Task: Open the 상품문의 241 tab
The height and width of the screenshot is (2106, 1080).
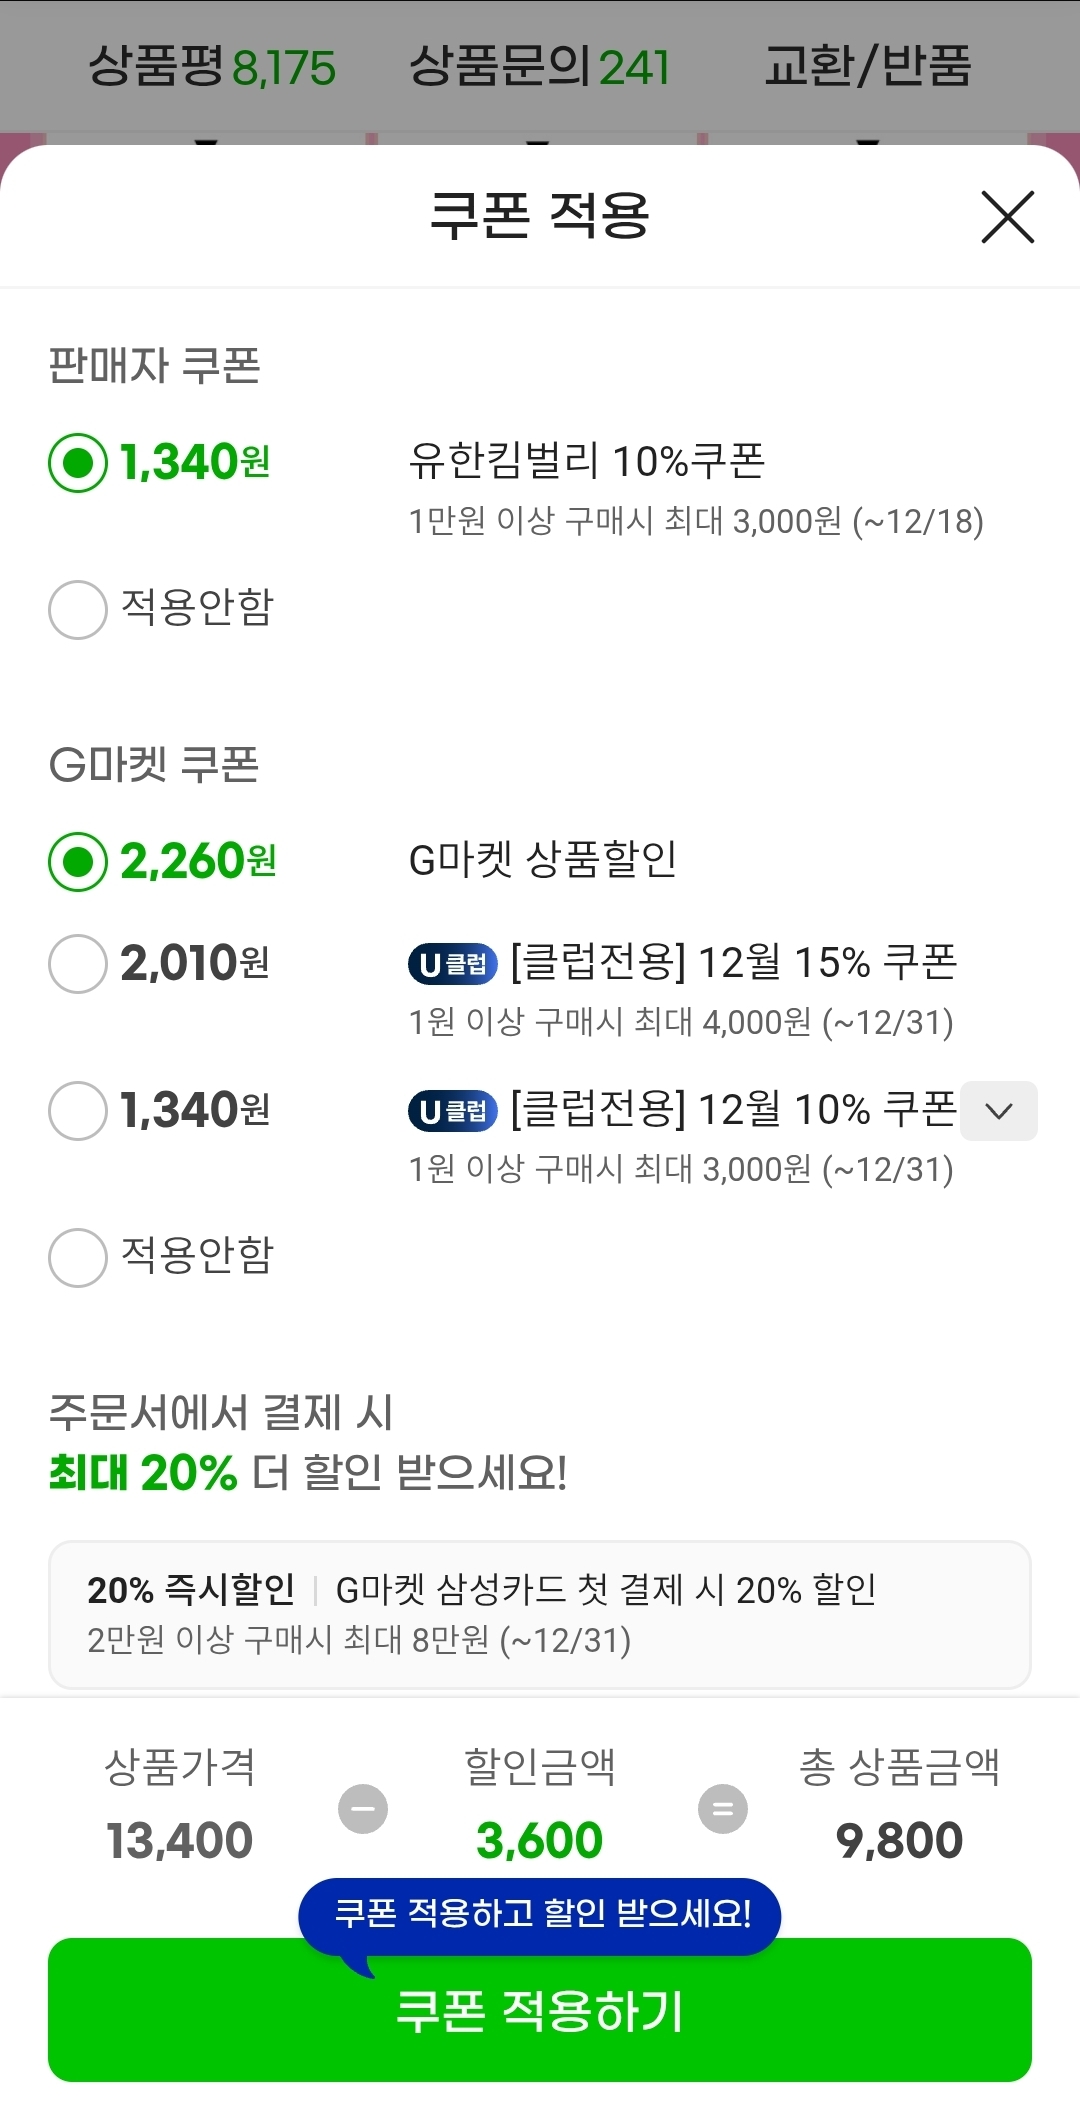Action: pyautogui.click(x=539, y=67)
